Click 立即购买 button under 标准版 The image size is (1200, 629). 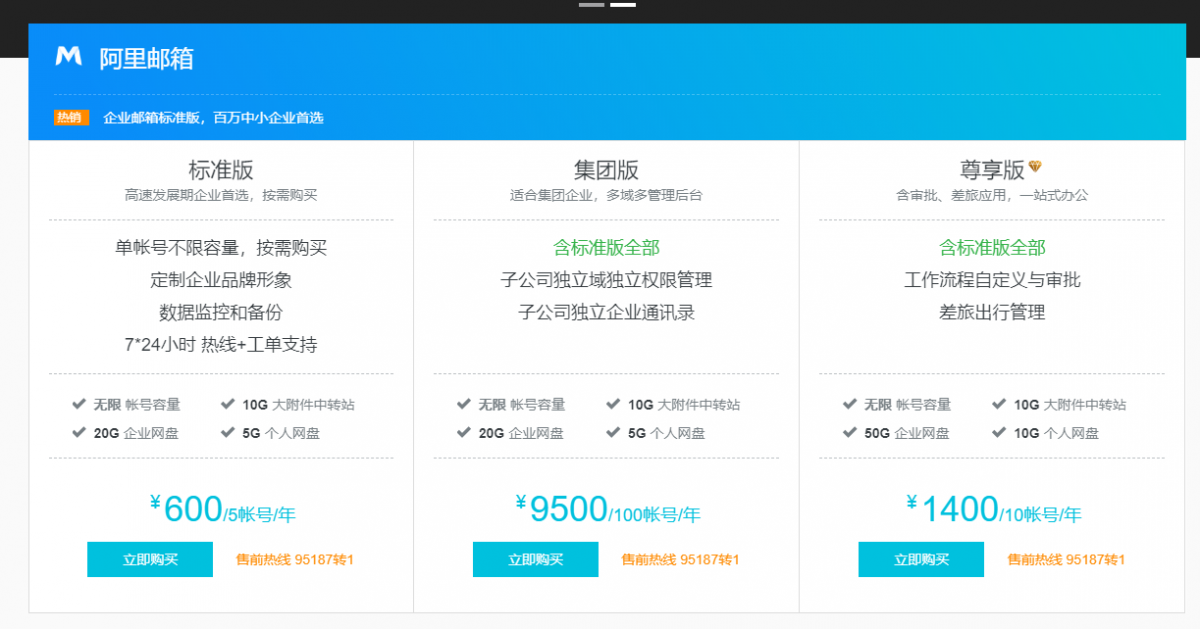150,559
